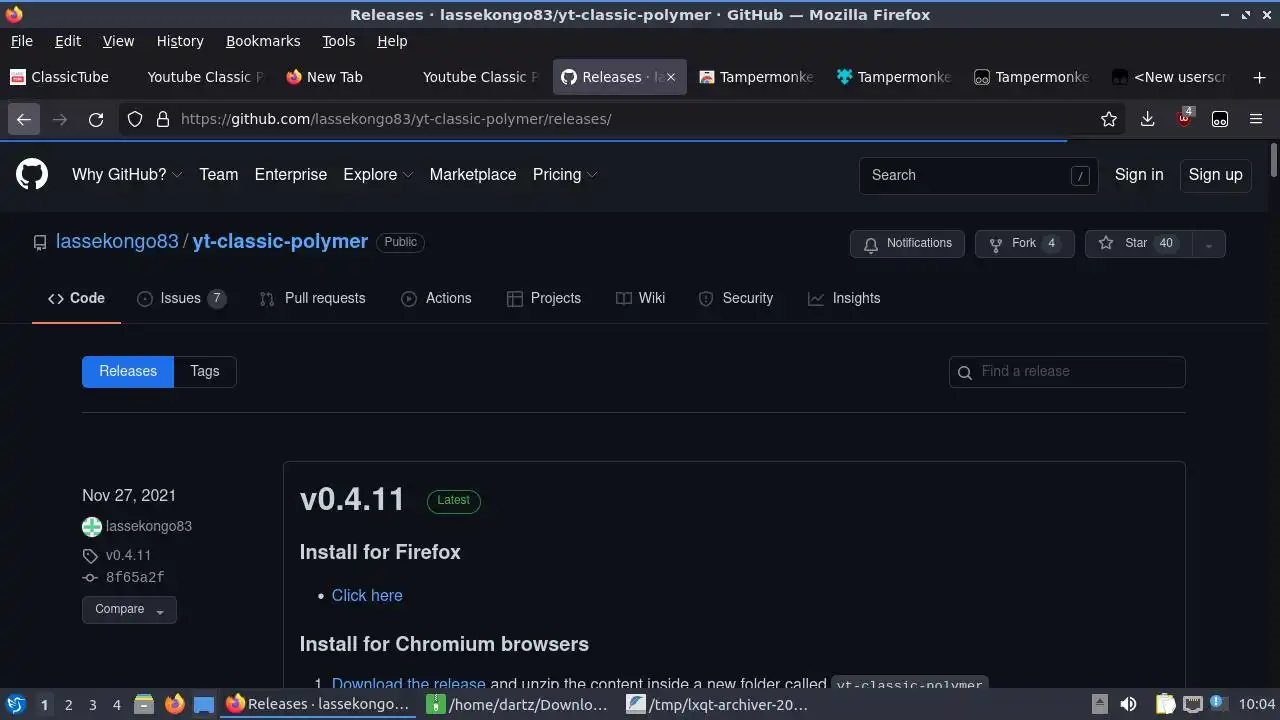Screen dimensions: 1280x720
Task: Star the repository with the Star button
Action: (1139, 244)
